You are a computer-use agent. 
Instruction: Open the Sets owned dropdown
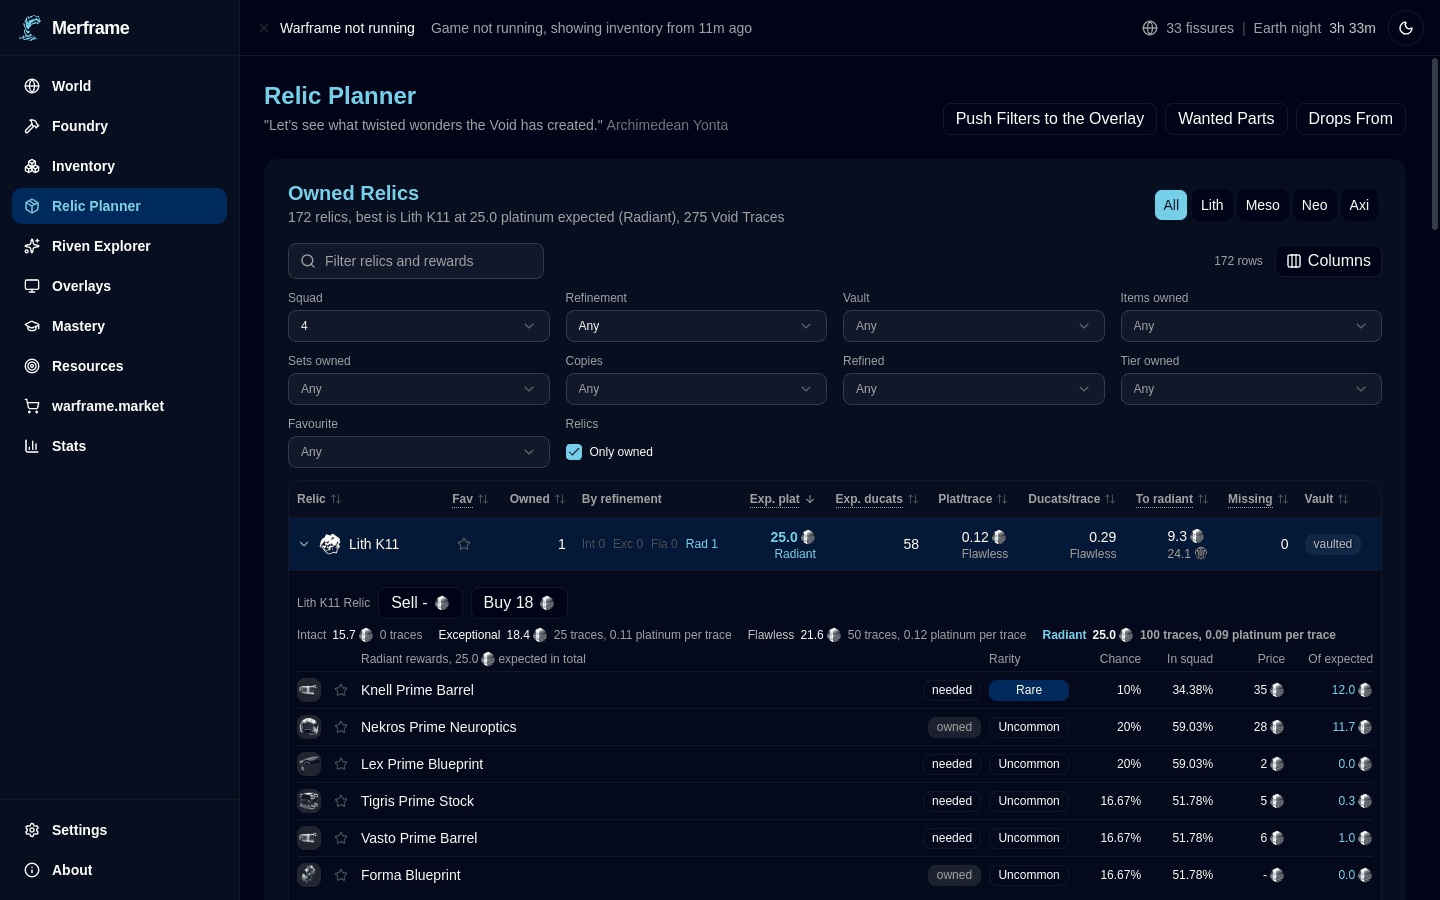pos(418,389)
